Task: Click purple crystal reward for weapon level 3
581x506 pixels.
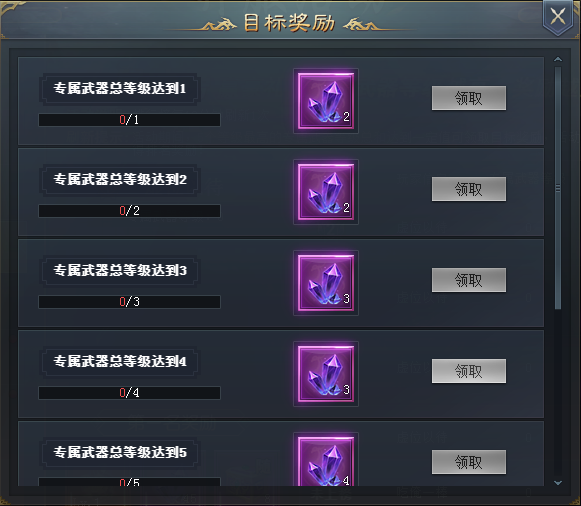Action: (326, 283)
